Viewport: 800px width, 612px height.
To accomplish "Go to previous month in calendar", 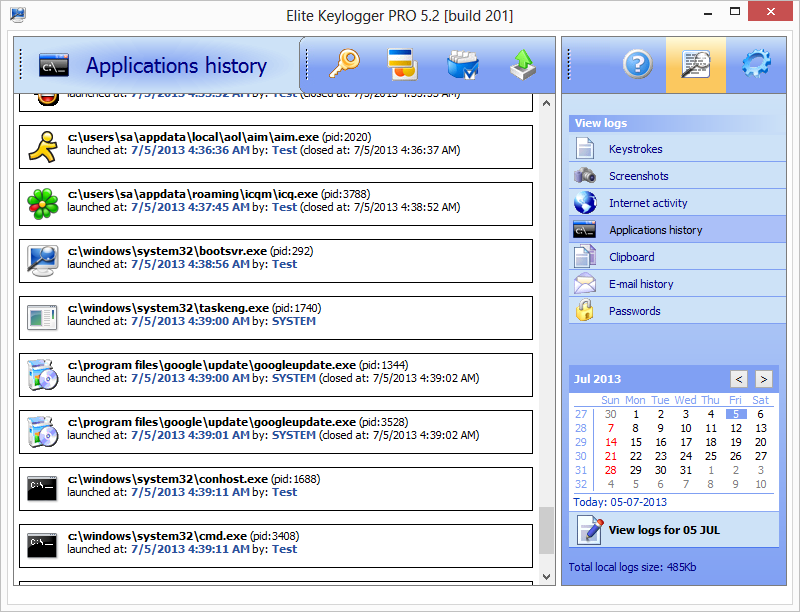I will click(x=738, y=379).
